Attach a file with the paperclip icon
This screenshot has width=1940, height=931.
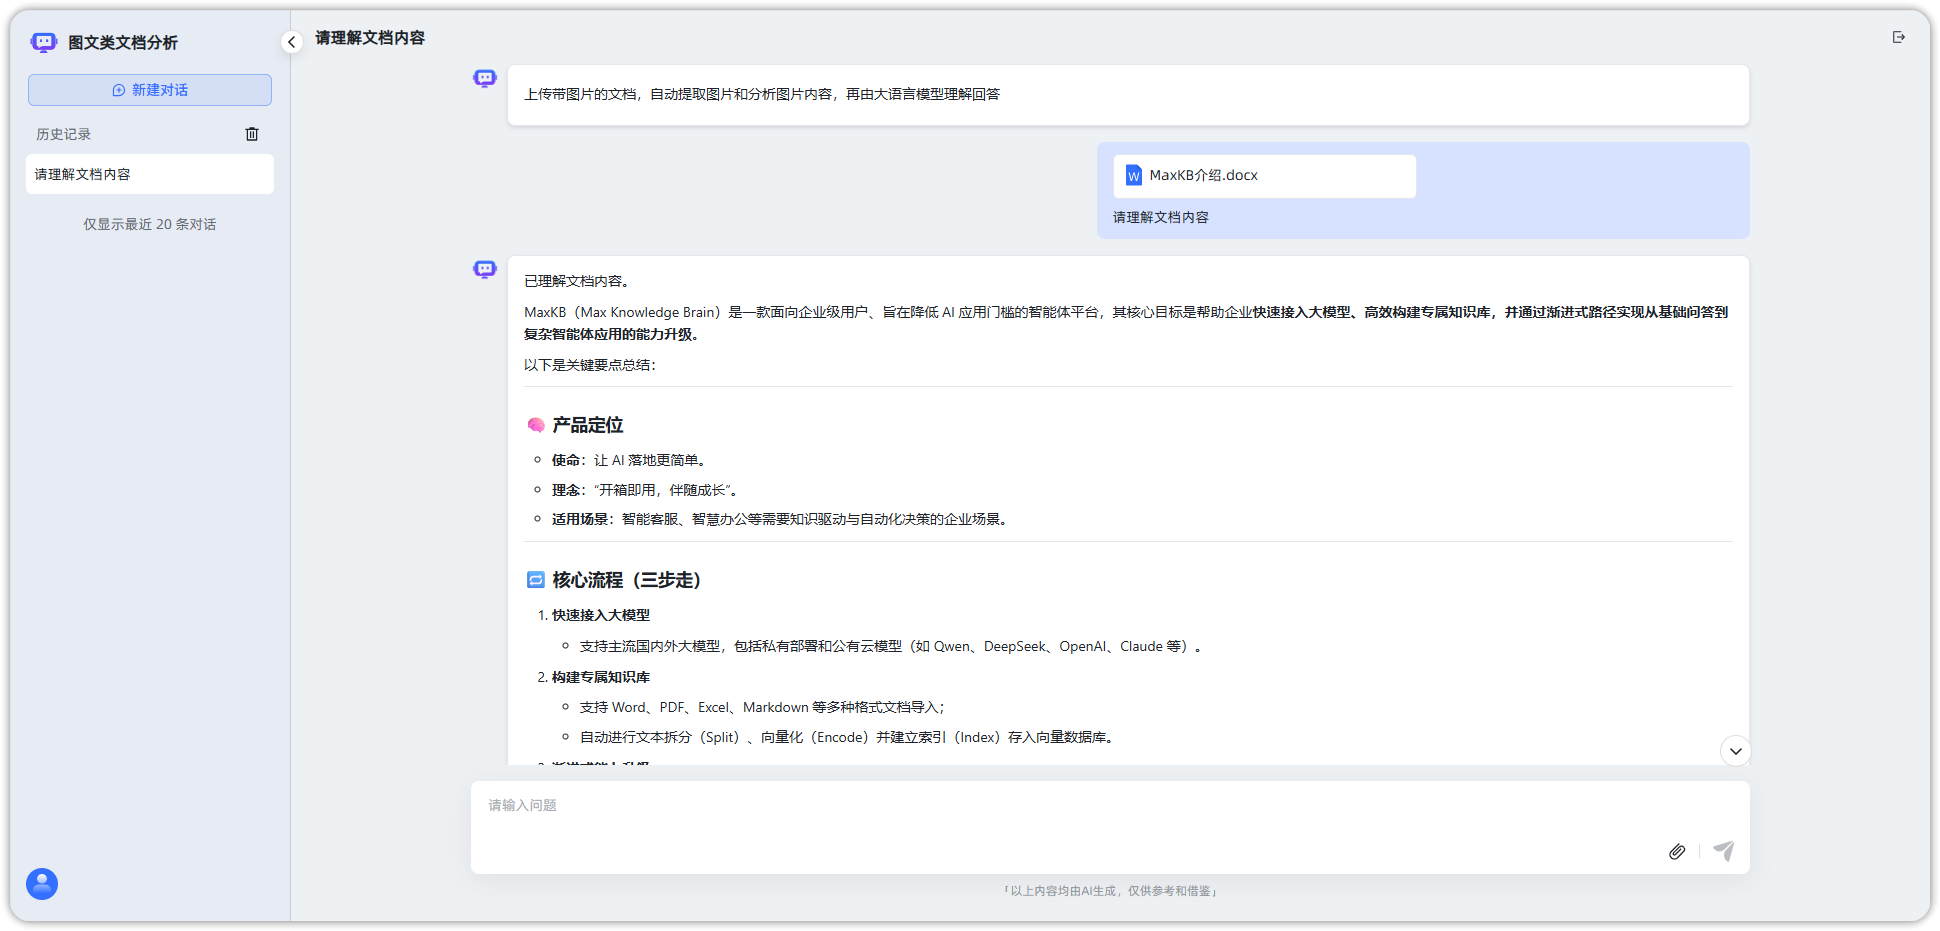[x=1677, y=851]
